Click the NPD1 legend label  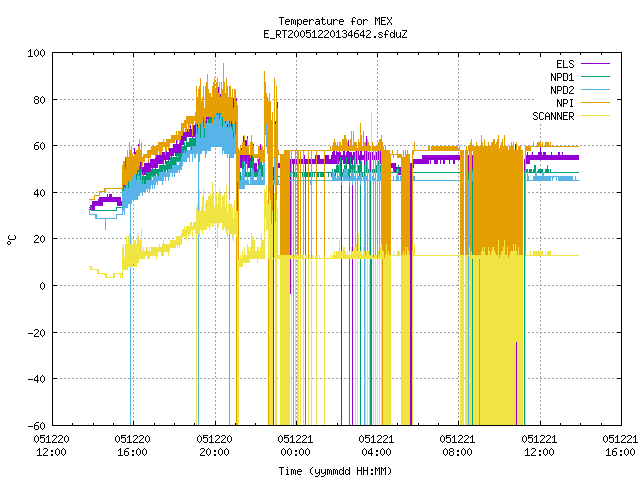[x=562, y=77]
